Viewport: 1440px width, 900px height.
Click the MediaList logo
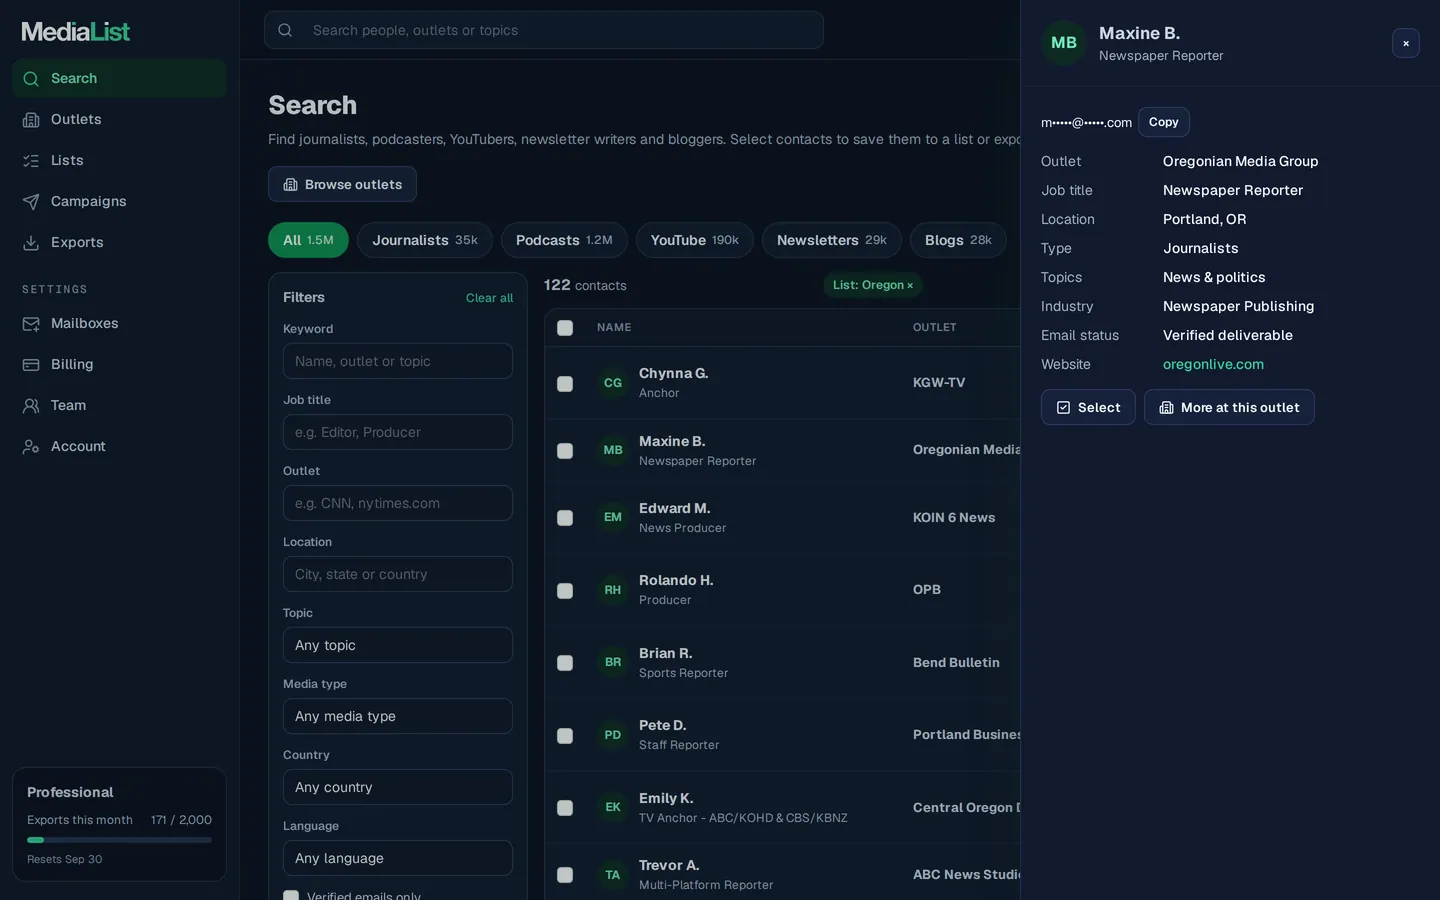pyautogui.click(x=76, y=32)
